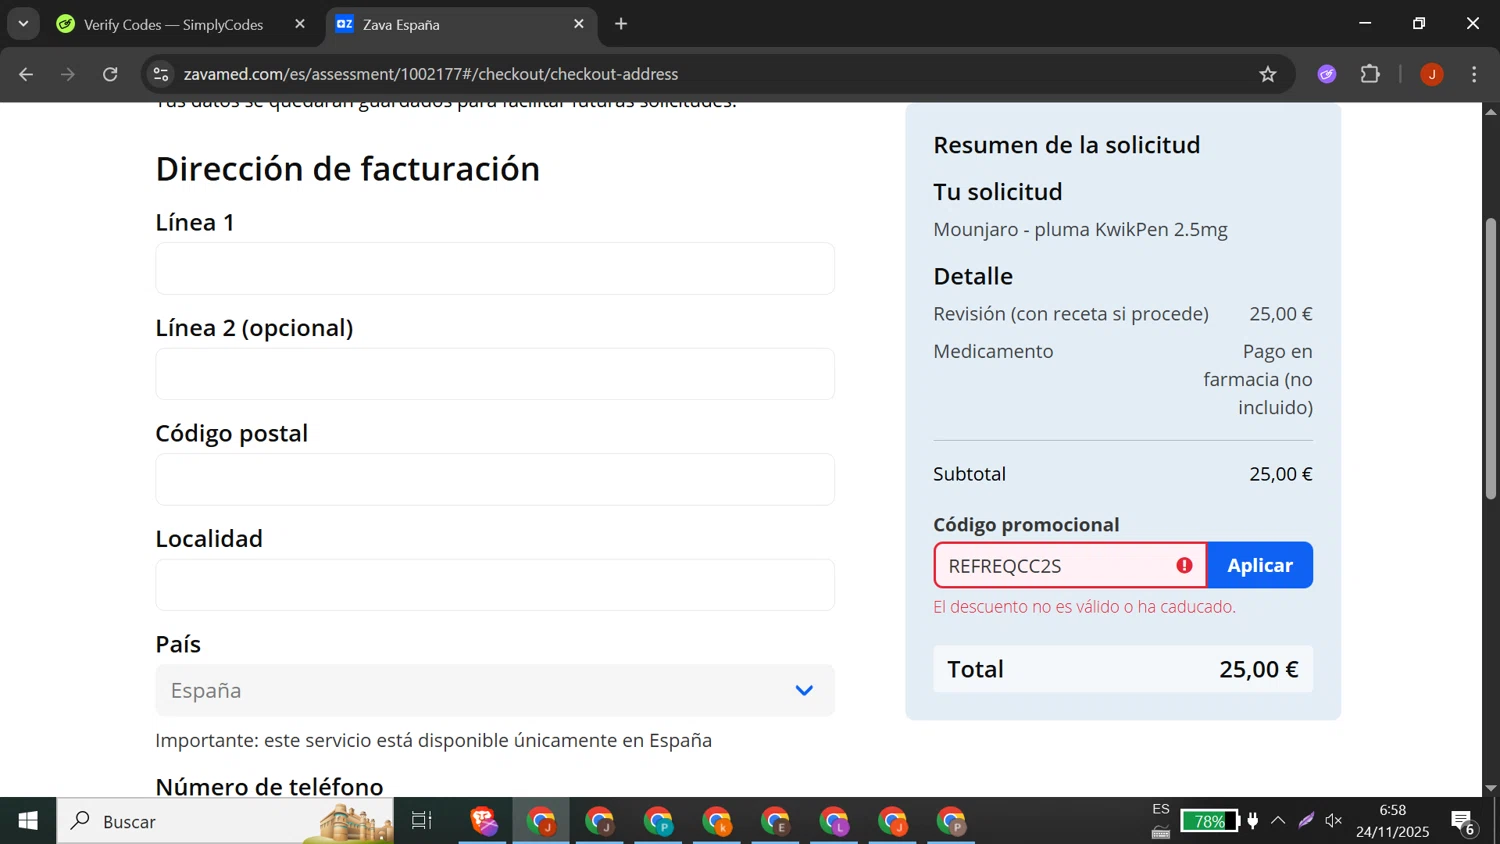Open the tab search dropdown arrow
The width and height of the screenshot is (1500, 844).
point(23,24)
